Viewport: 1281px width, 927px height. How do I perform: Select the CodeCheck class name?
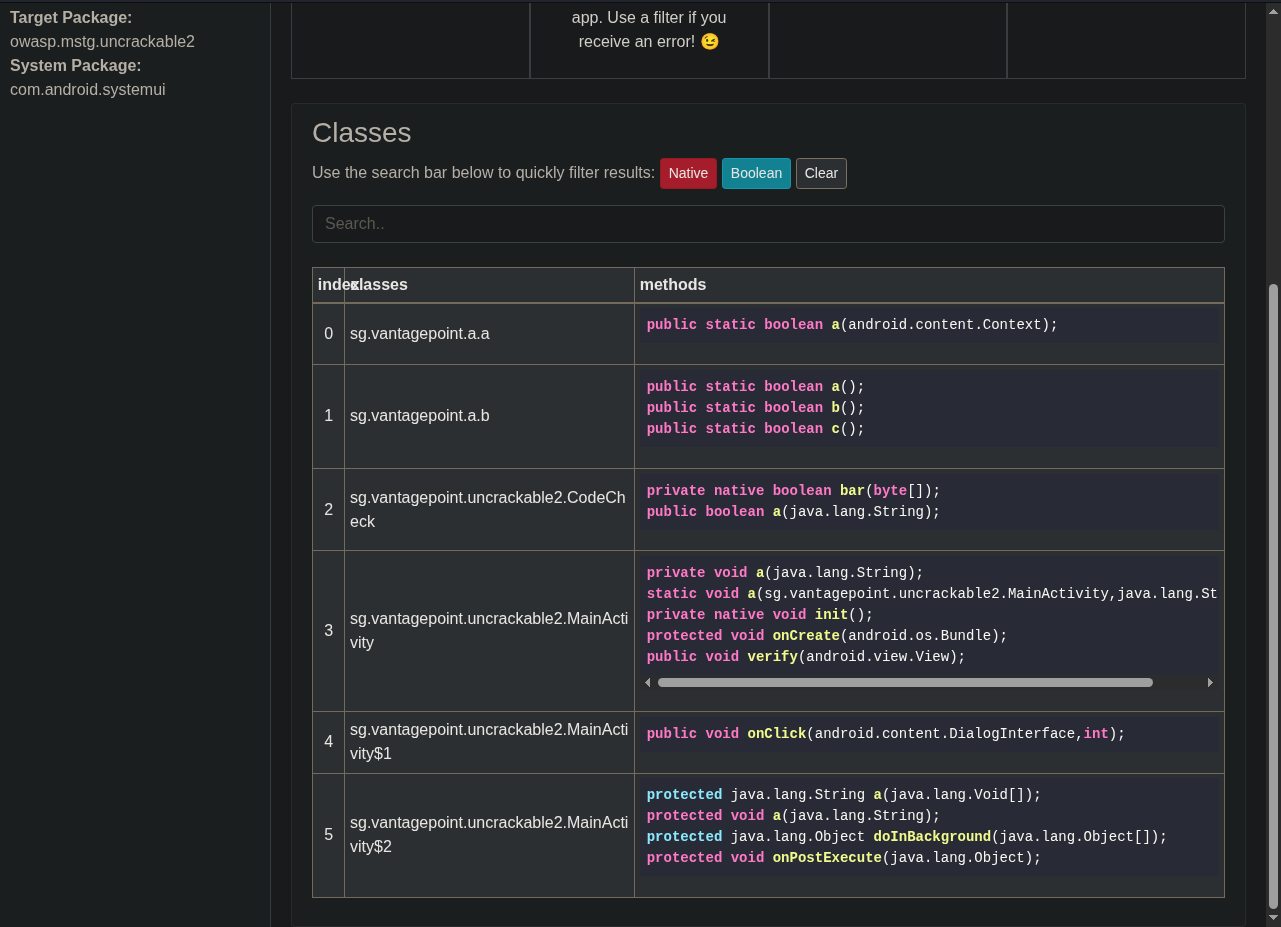pos(487,509)
